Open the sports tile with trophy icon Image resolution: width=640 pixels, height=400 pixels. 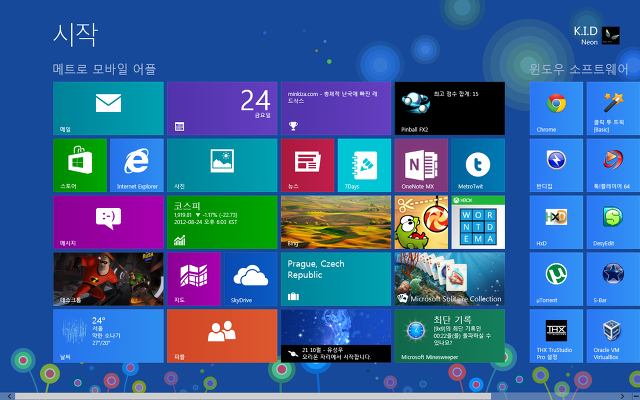click(336, 108)
